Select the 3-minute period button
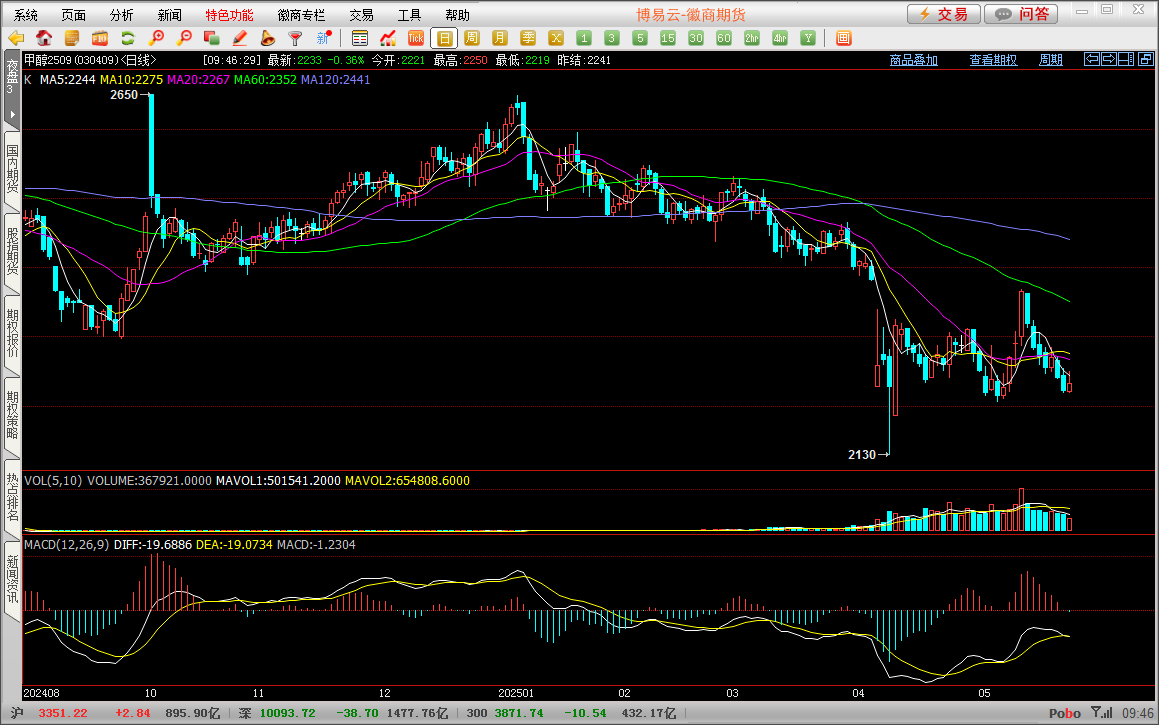 [611, 38]
